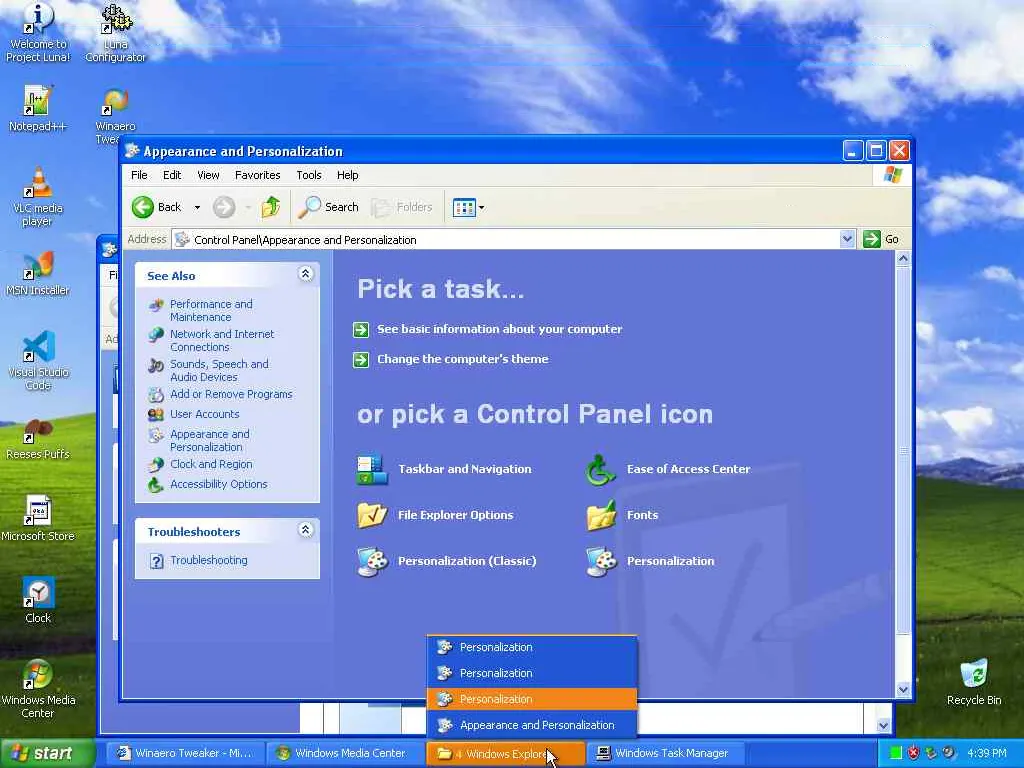Open Add or Remove Programs link
Screen dimensions: 1024x768
tap(231, 394)
